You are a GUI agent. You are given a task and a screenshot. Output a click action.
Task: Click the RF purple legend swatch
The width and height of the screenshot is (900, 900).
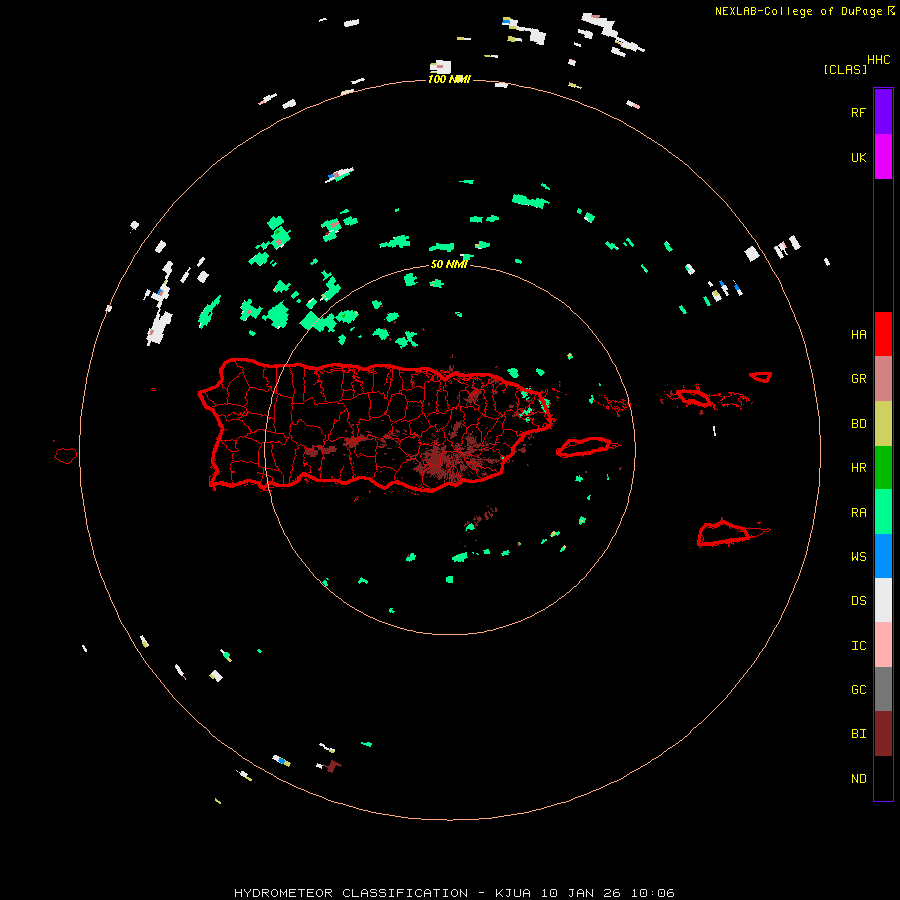click(883, 112)
